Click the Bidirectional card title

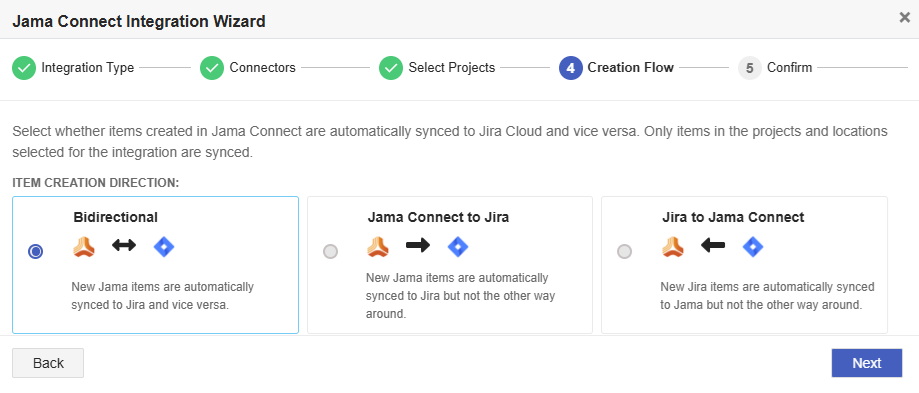[x=115, y=217]
